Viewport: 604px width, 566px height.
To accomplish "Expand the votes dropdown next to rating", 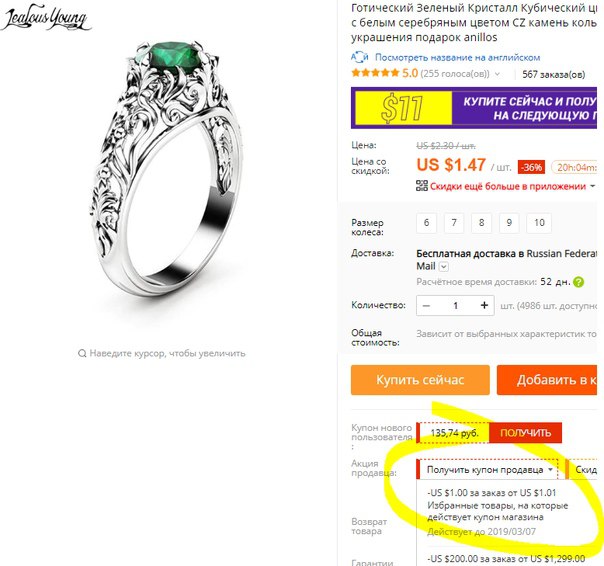I will point(497,74).
